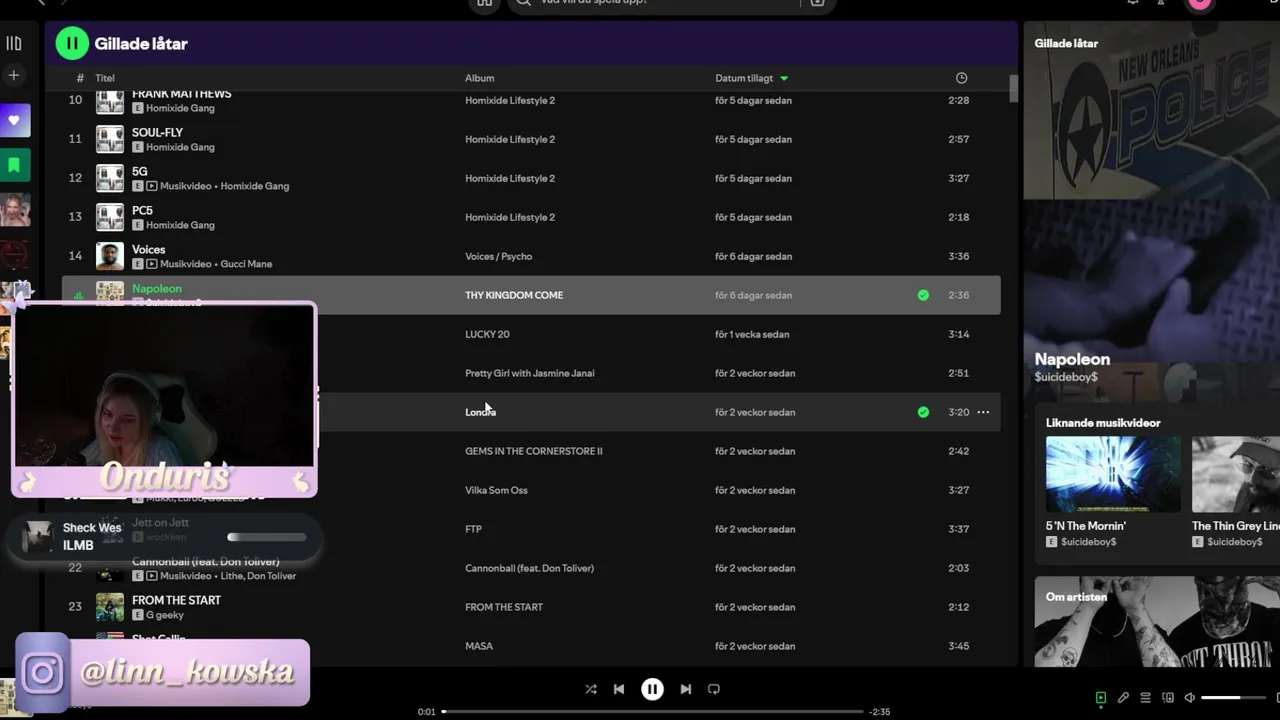
Task: Open artist G geeky under FROM THE START
Action: pos(164,615)
